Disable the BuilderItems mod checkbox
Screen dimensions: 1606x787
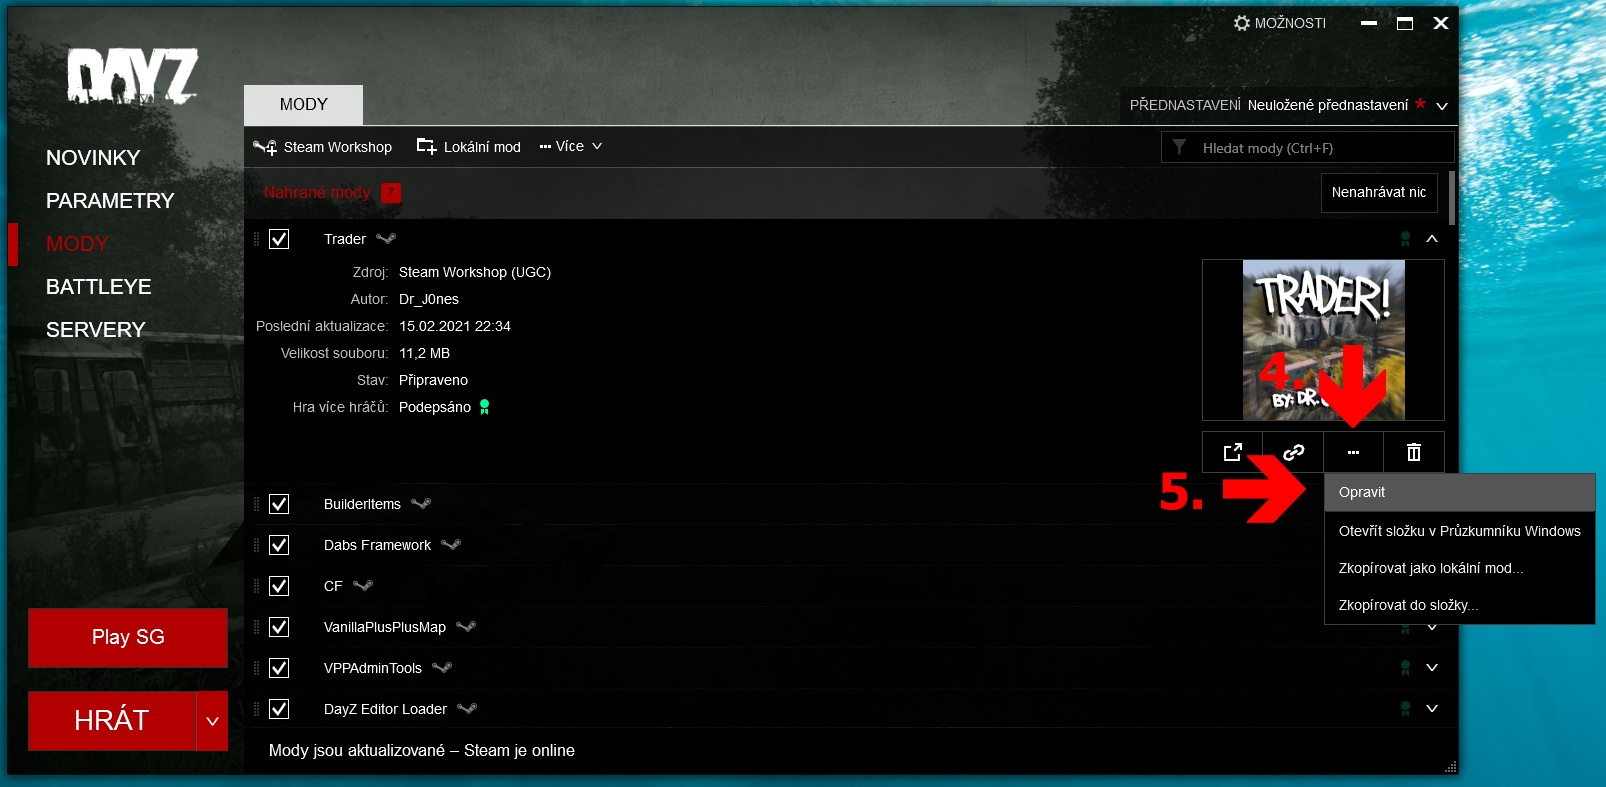click(279, 504)
